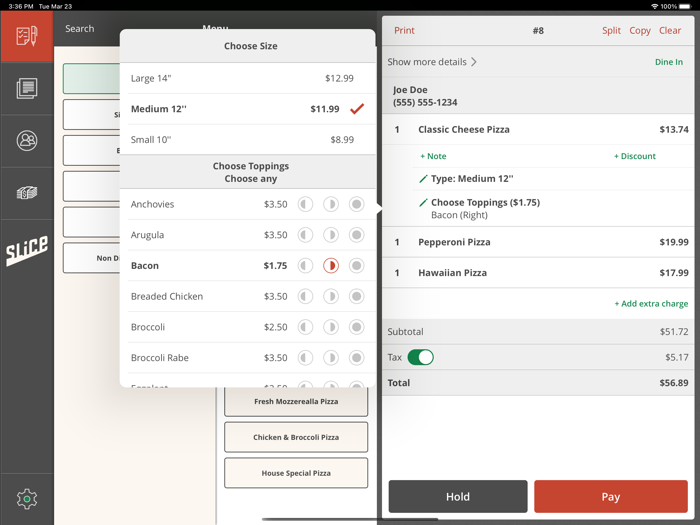This screenshot has height=525, width=700.
Task: Click order number #8
Action: point(538,30)
